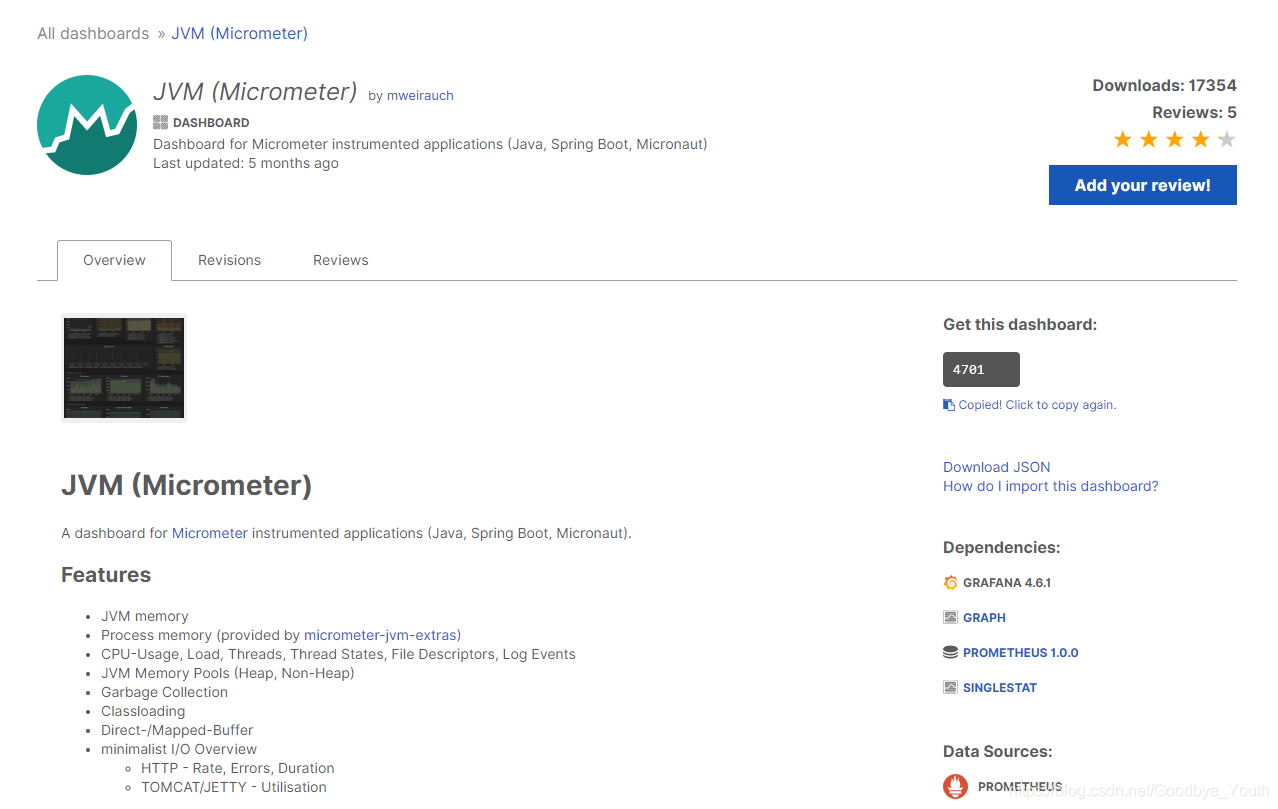Image resolution: width=1278 pixels, height=809 pixels.
Task: Click the Reviews: 5 count text
Action: pyautogui.click(x=1194, y=112)
